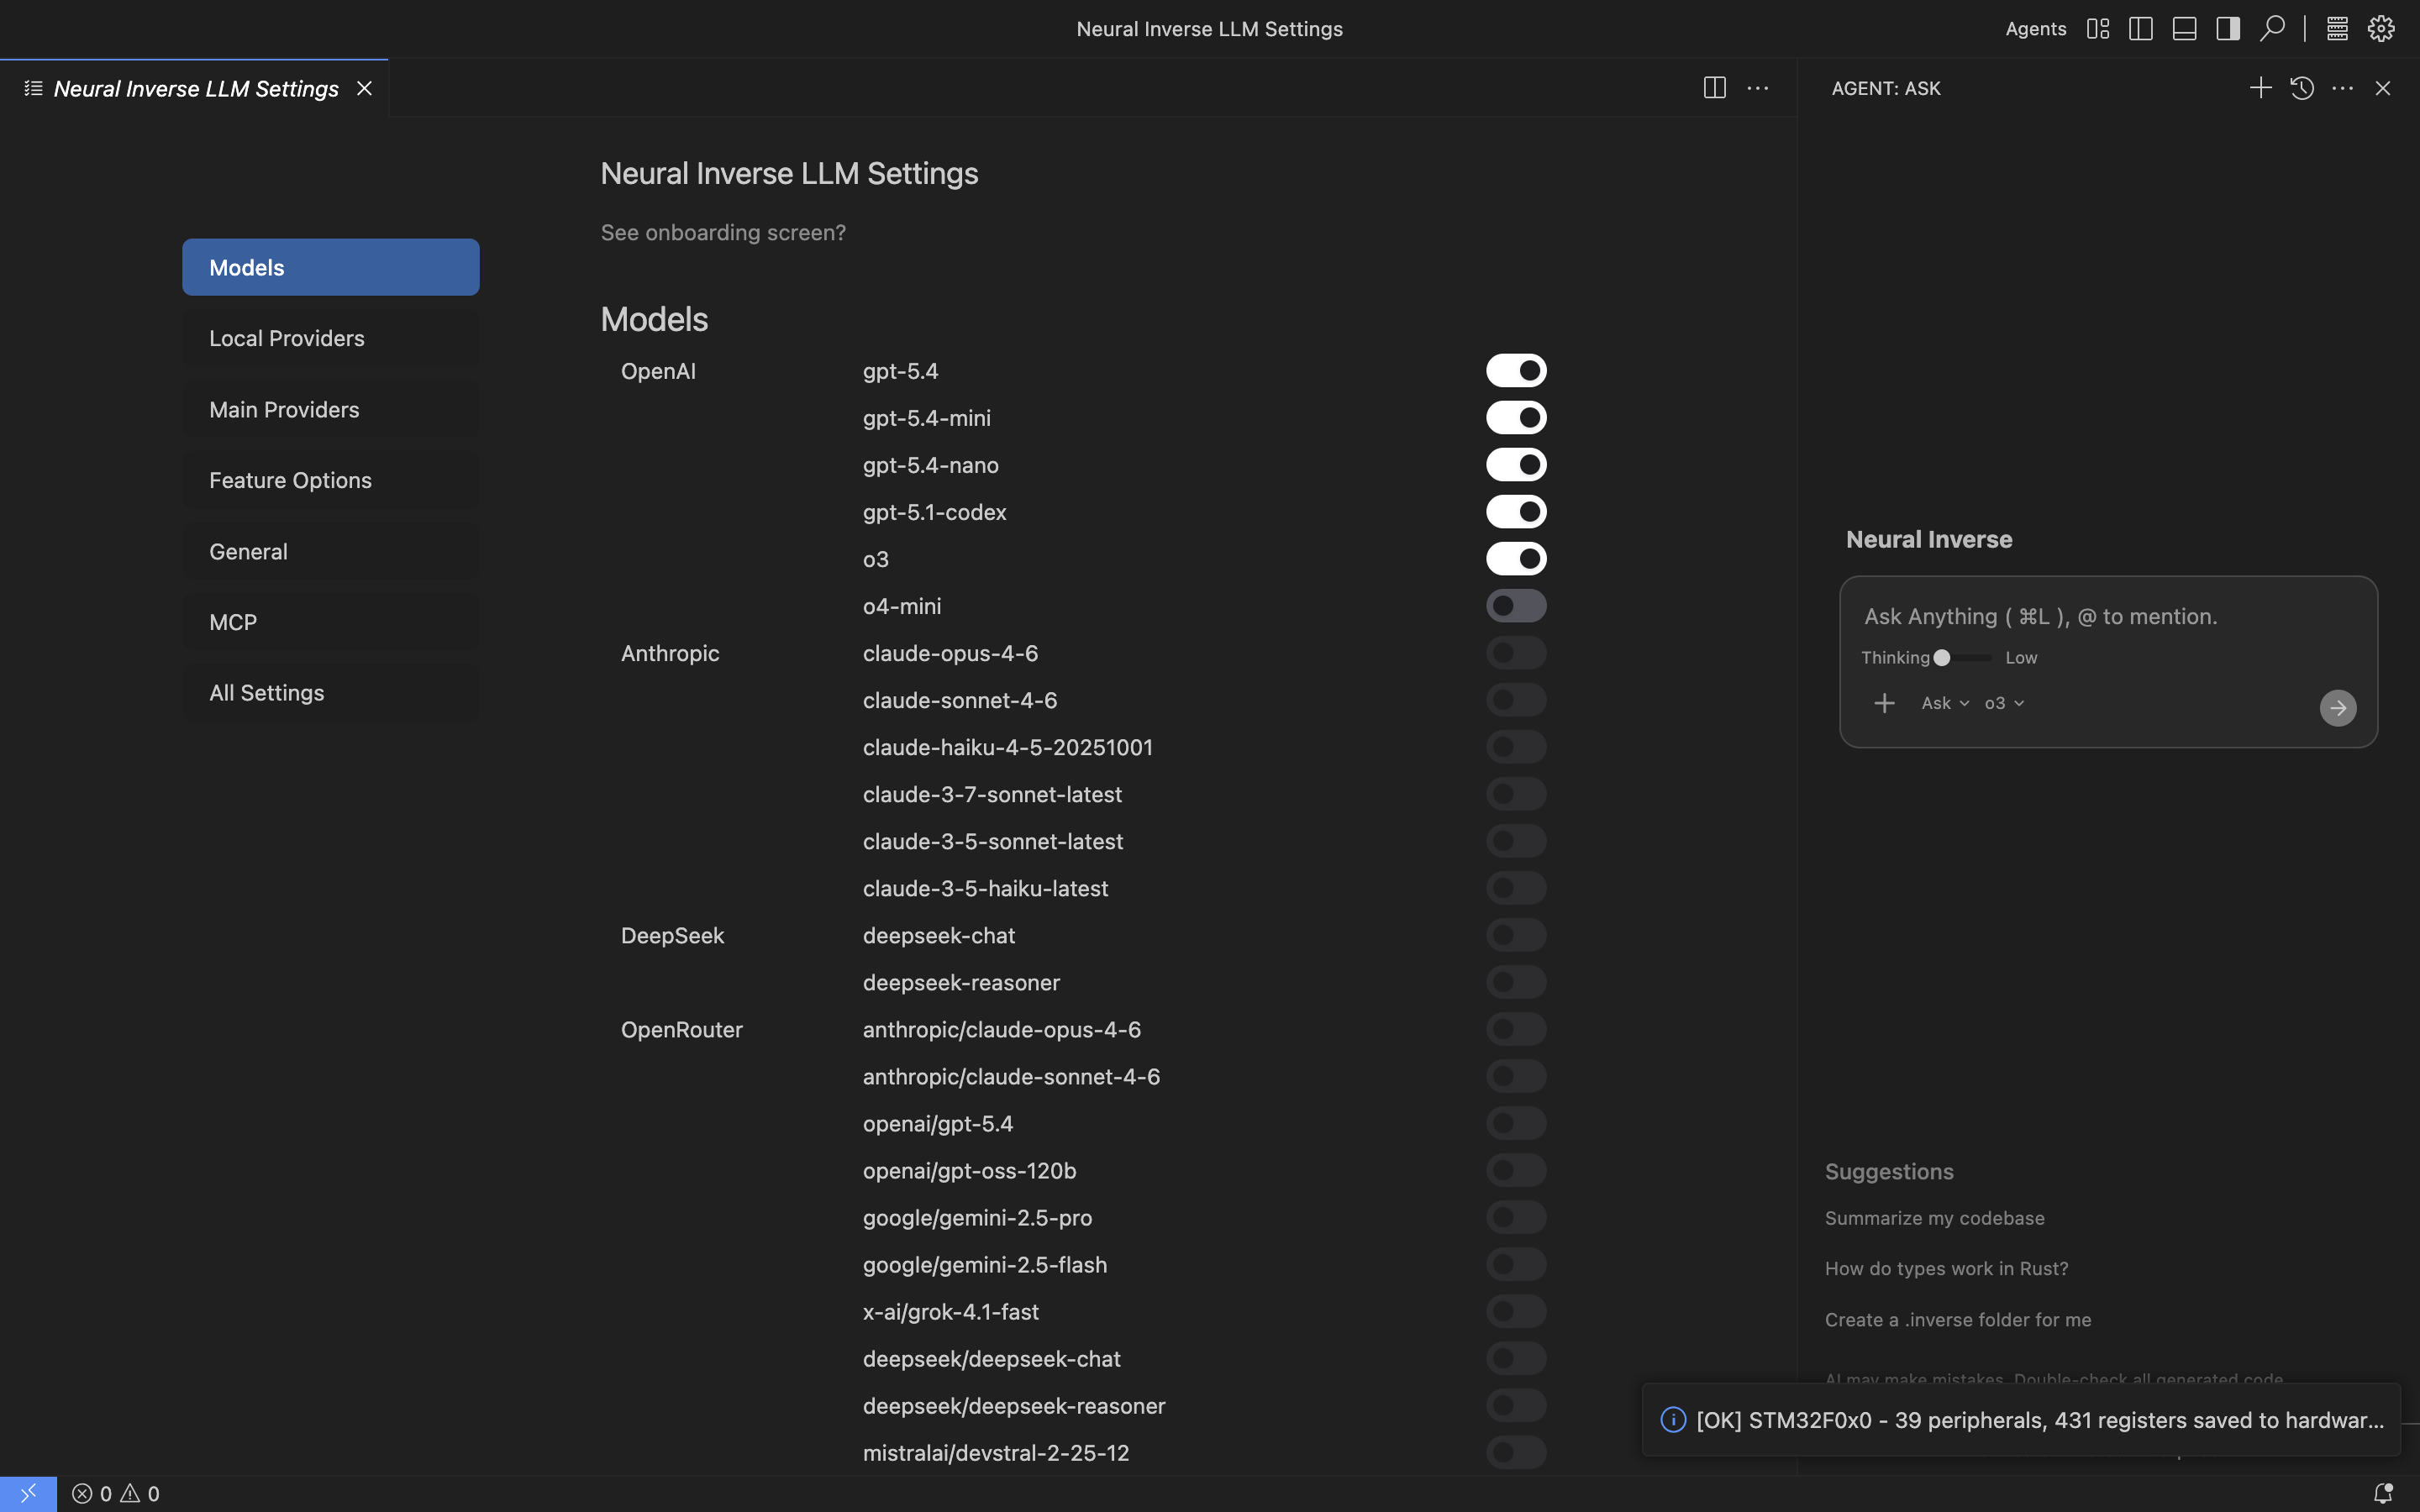Choose the Summarize my codebase suggestion
The image size is (2420, 1512).
1934,1218
